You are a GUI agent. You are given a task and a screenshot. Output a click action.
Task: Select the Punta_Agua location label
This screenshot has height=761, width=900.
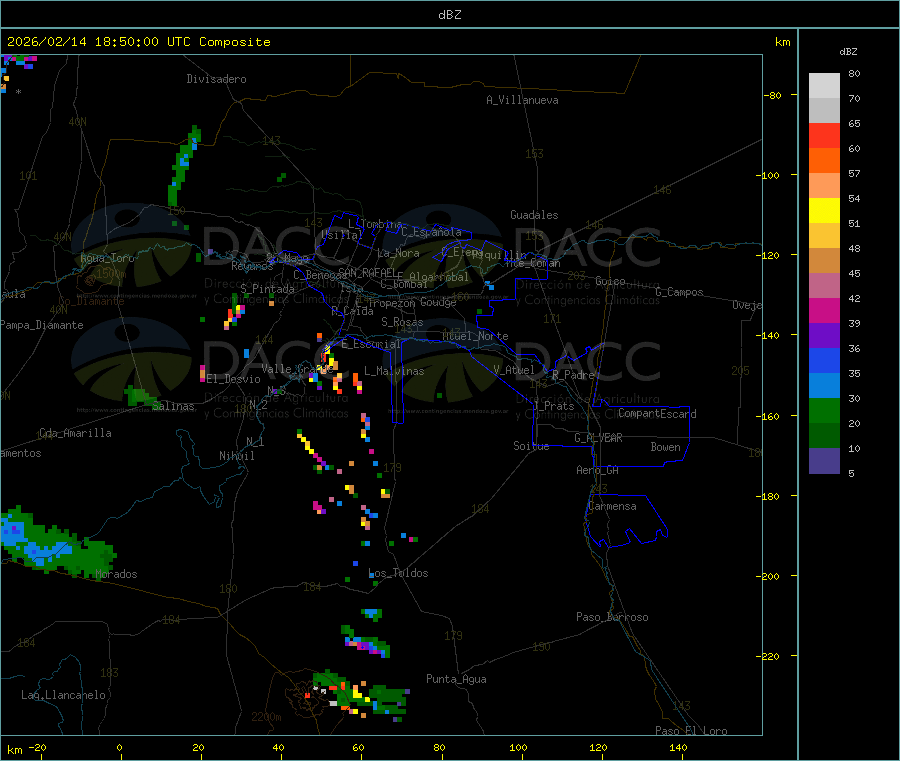tap(456, 679)
